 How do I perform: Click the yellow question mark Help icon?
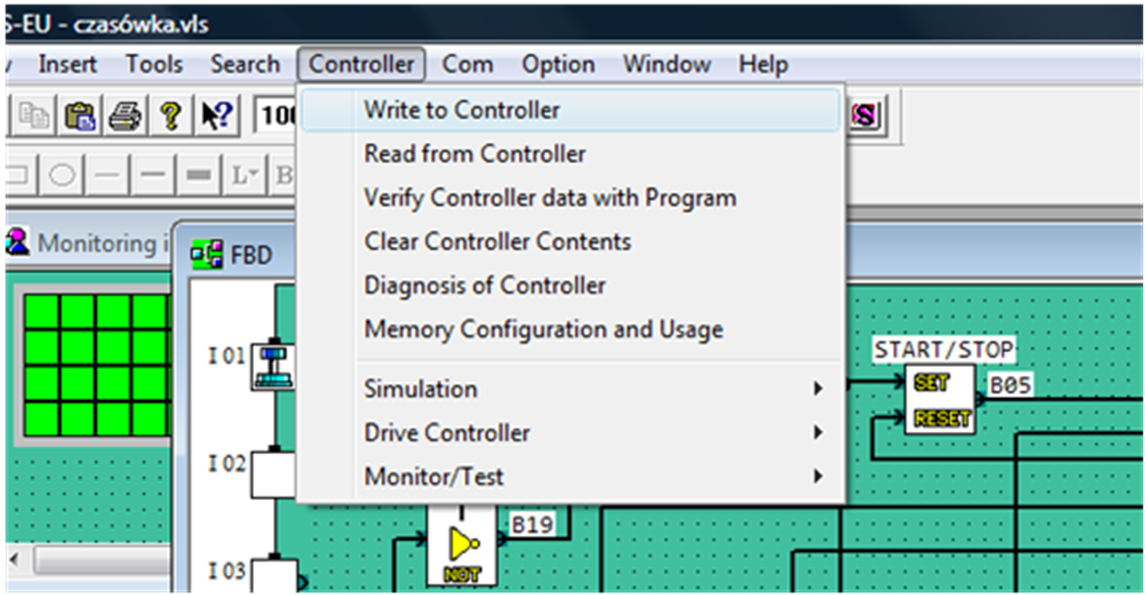(170, 115)
